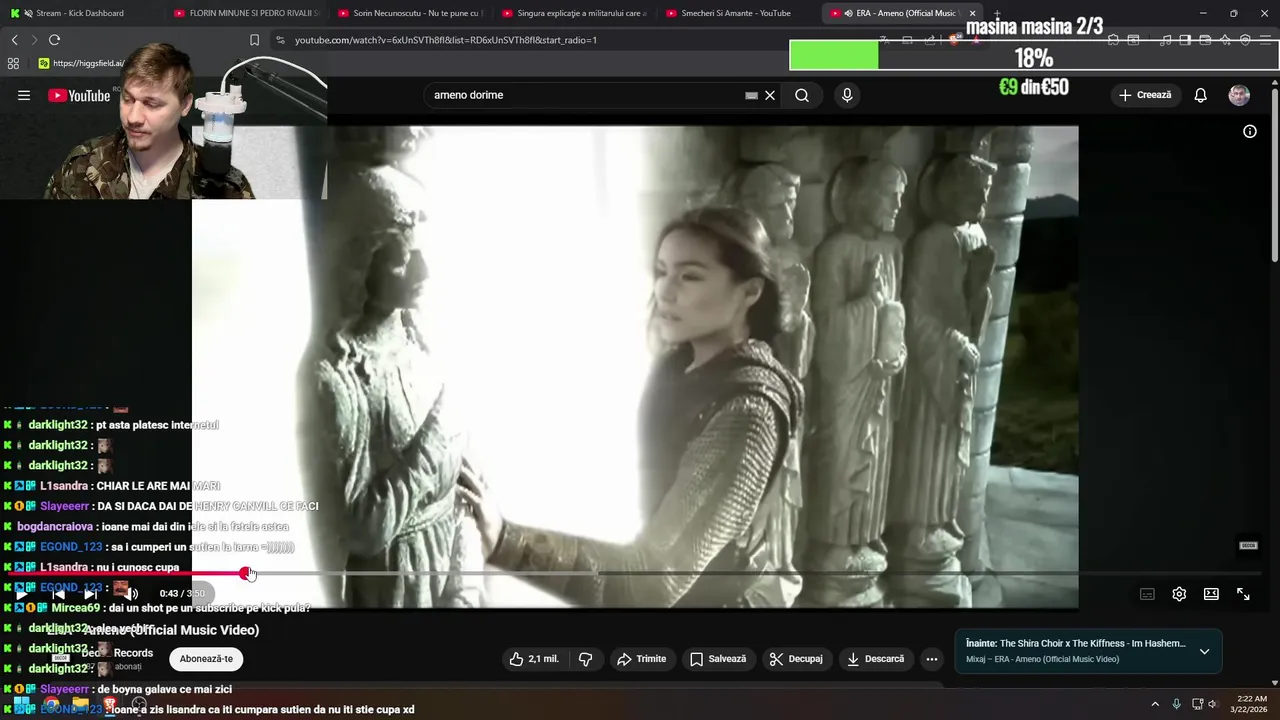
Task: Open browser music playlist icon
Action: coord(1165,40)
